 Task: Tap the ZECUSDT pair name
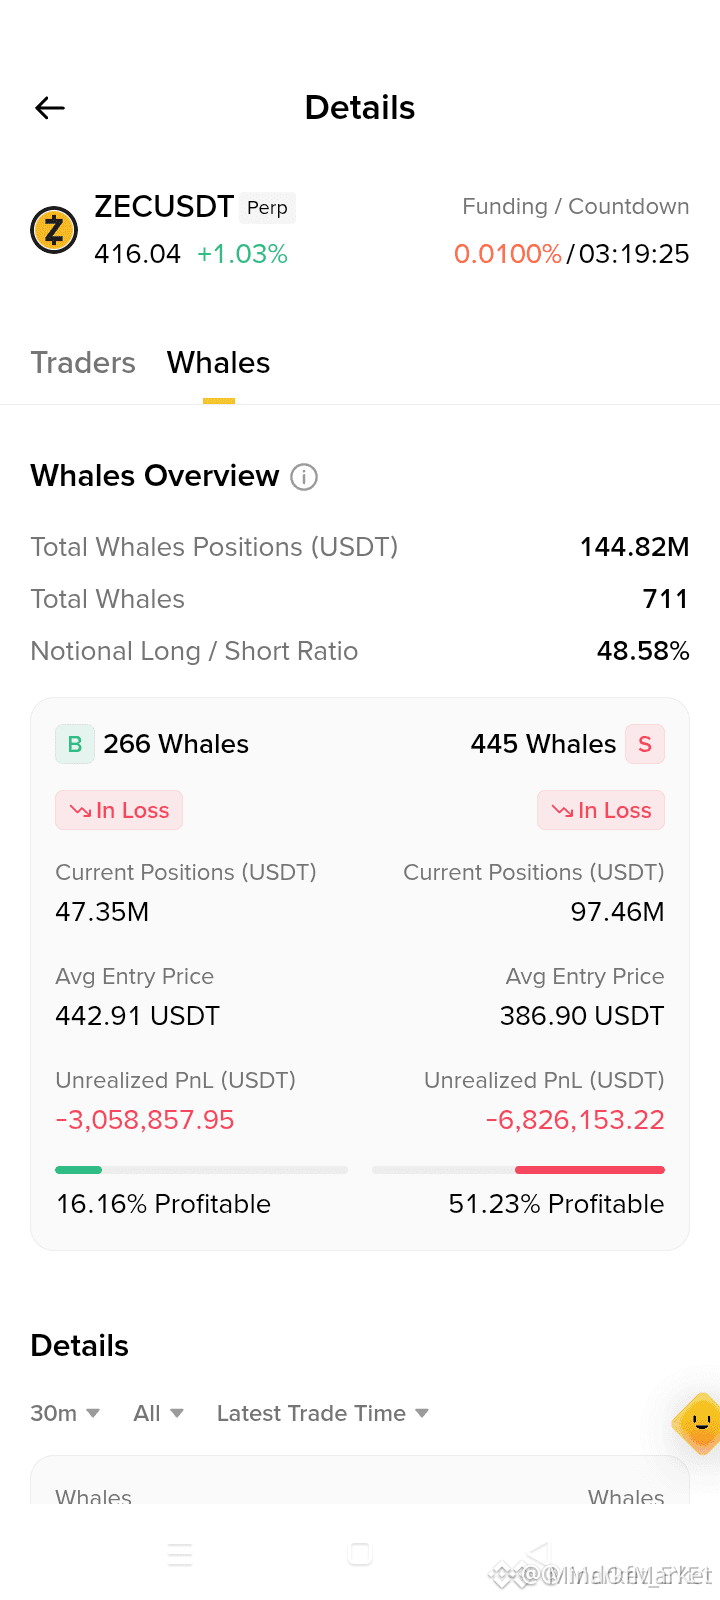tap(164, 207)
